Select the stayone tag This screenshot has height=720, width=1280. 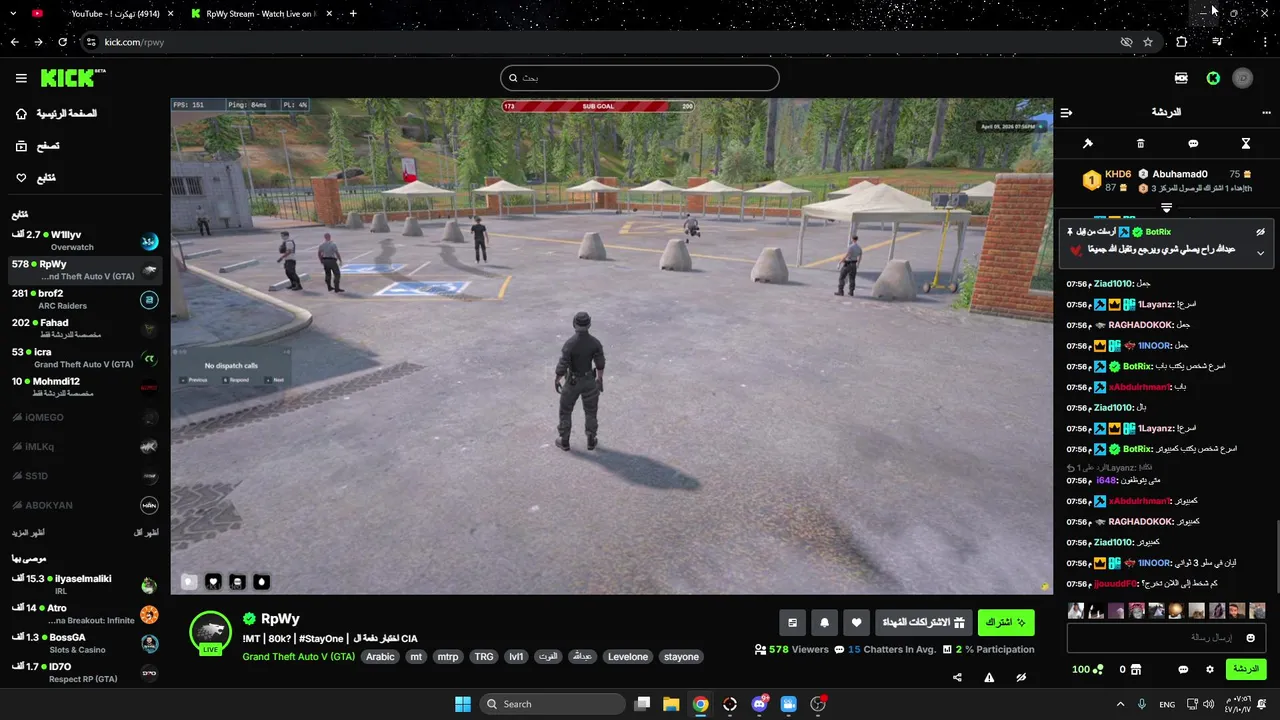681,657
